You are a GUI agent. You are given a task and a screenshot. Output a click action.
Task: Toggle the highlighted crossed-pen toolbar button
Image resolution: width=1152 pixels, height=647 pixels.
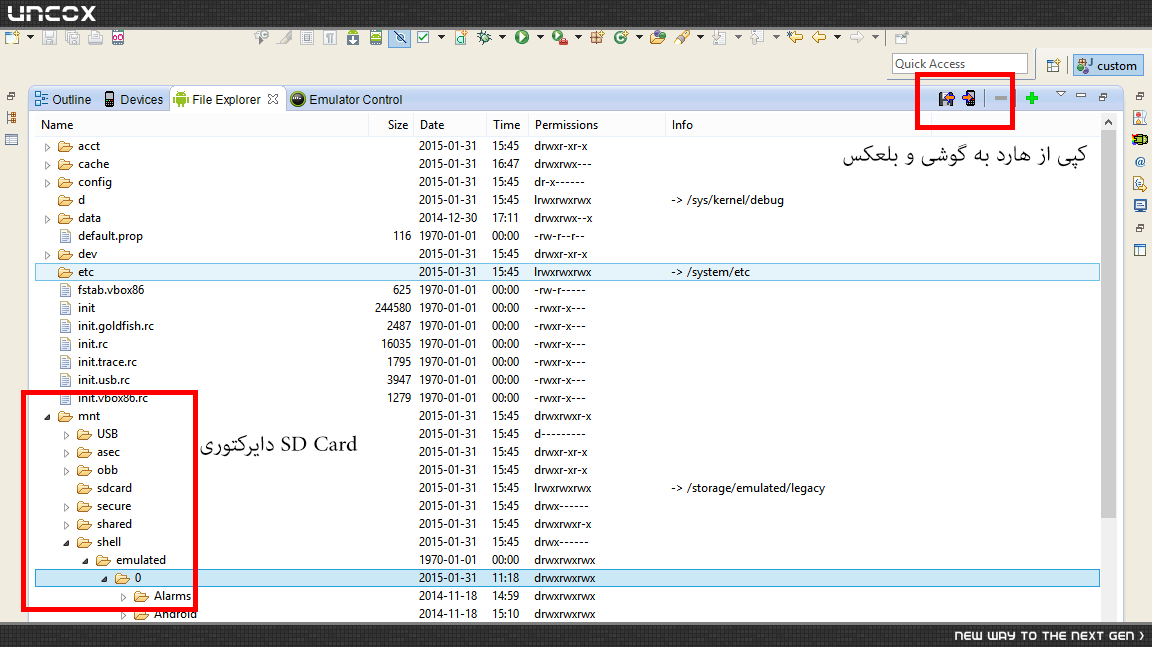pyautogui.click(x=400, y=37)
